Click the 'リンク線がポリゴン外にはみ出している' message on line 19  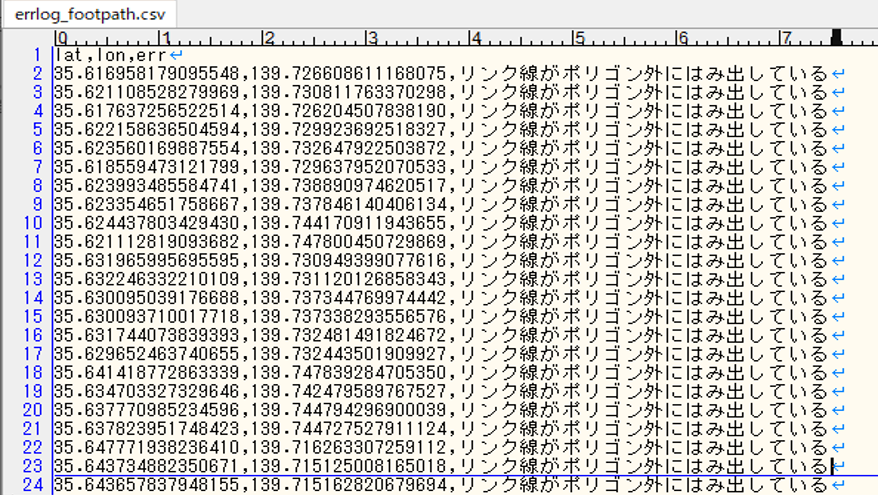[643, 391]
